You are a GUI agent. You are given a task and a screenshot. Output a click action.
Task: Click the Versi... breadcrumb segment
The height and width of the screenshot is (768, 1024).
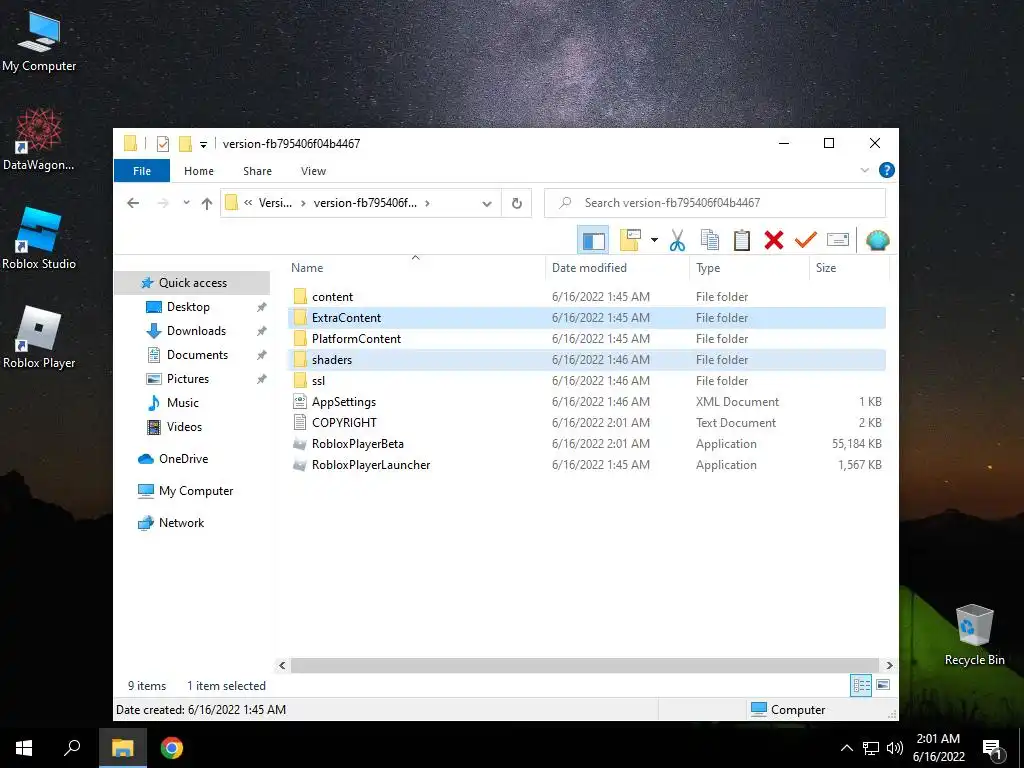(x=275, y=203)
